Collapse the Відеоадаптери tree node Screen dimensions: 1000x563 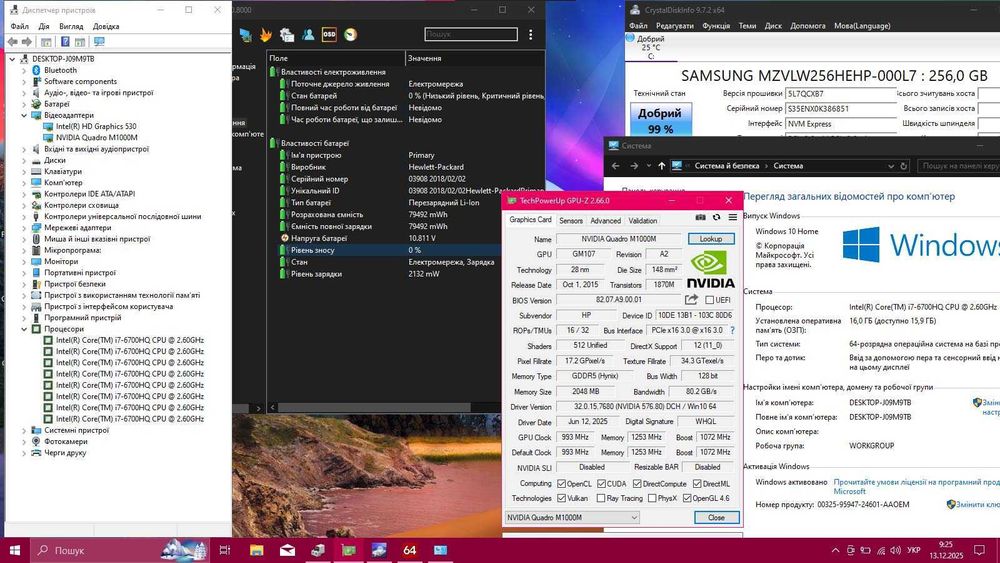pyautogui.click(x=26, y=115)
